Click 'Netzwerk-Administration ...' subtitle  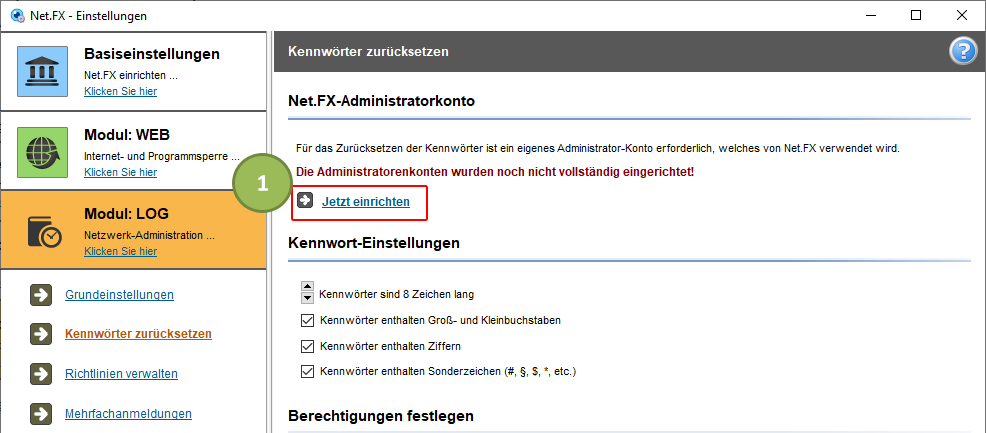coord(150,236)
